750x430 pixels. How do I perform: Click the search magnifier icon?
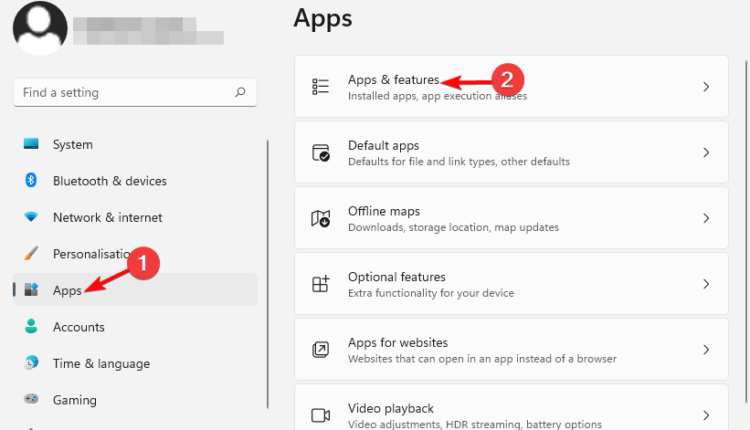click(240, 92)
